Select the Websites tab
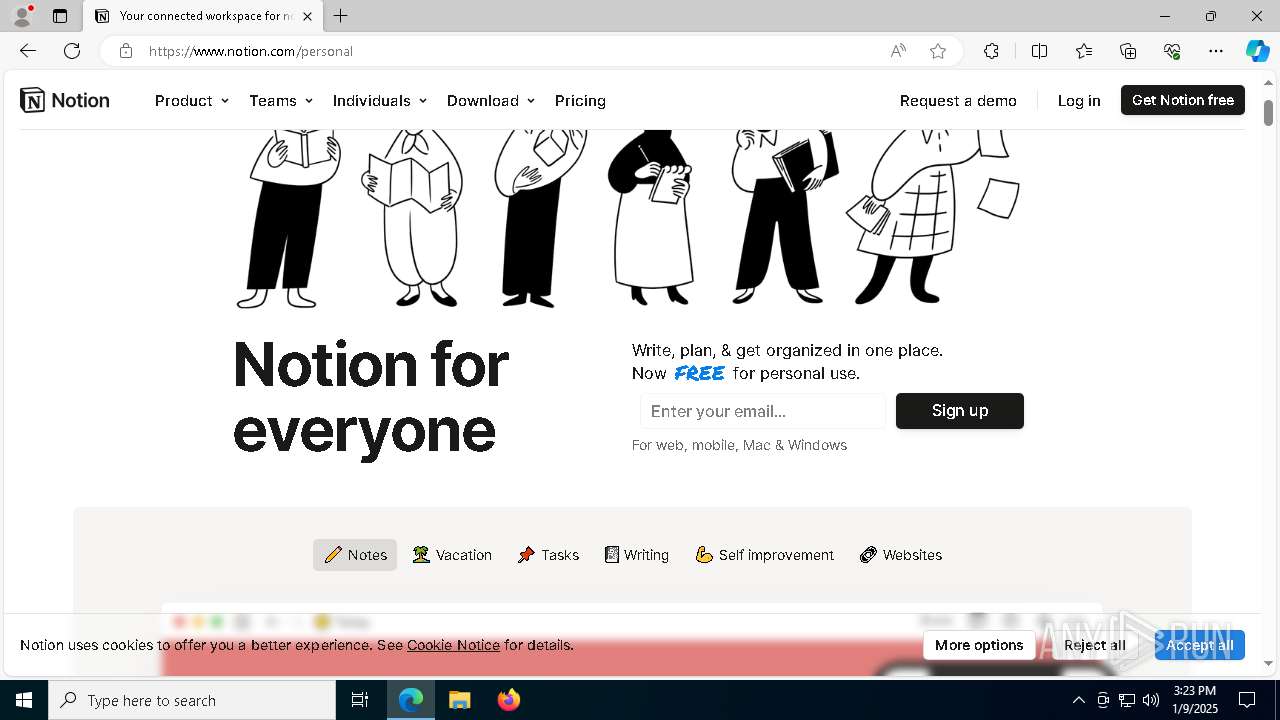Viewport: 1280px width, 720px height. 901,555
